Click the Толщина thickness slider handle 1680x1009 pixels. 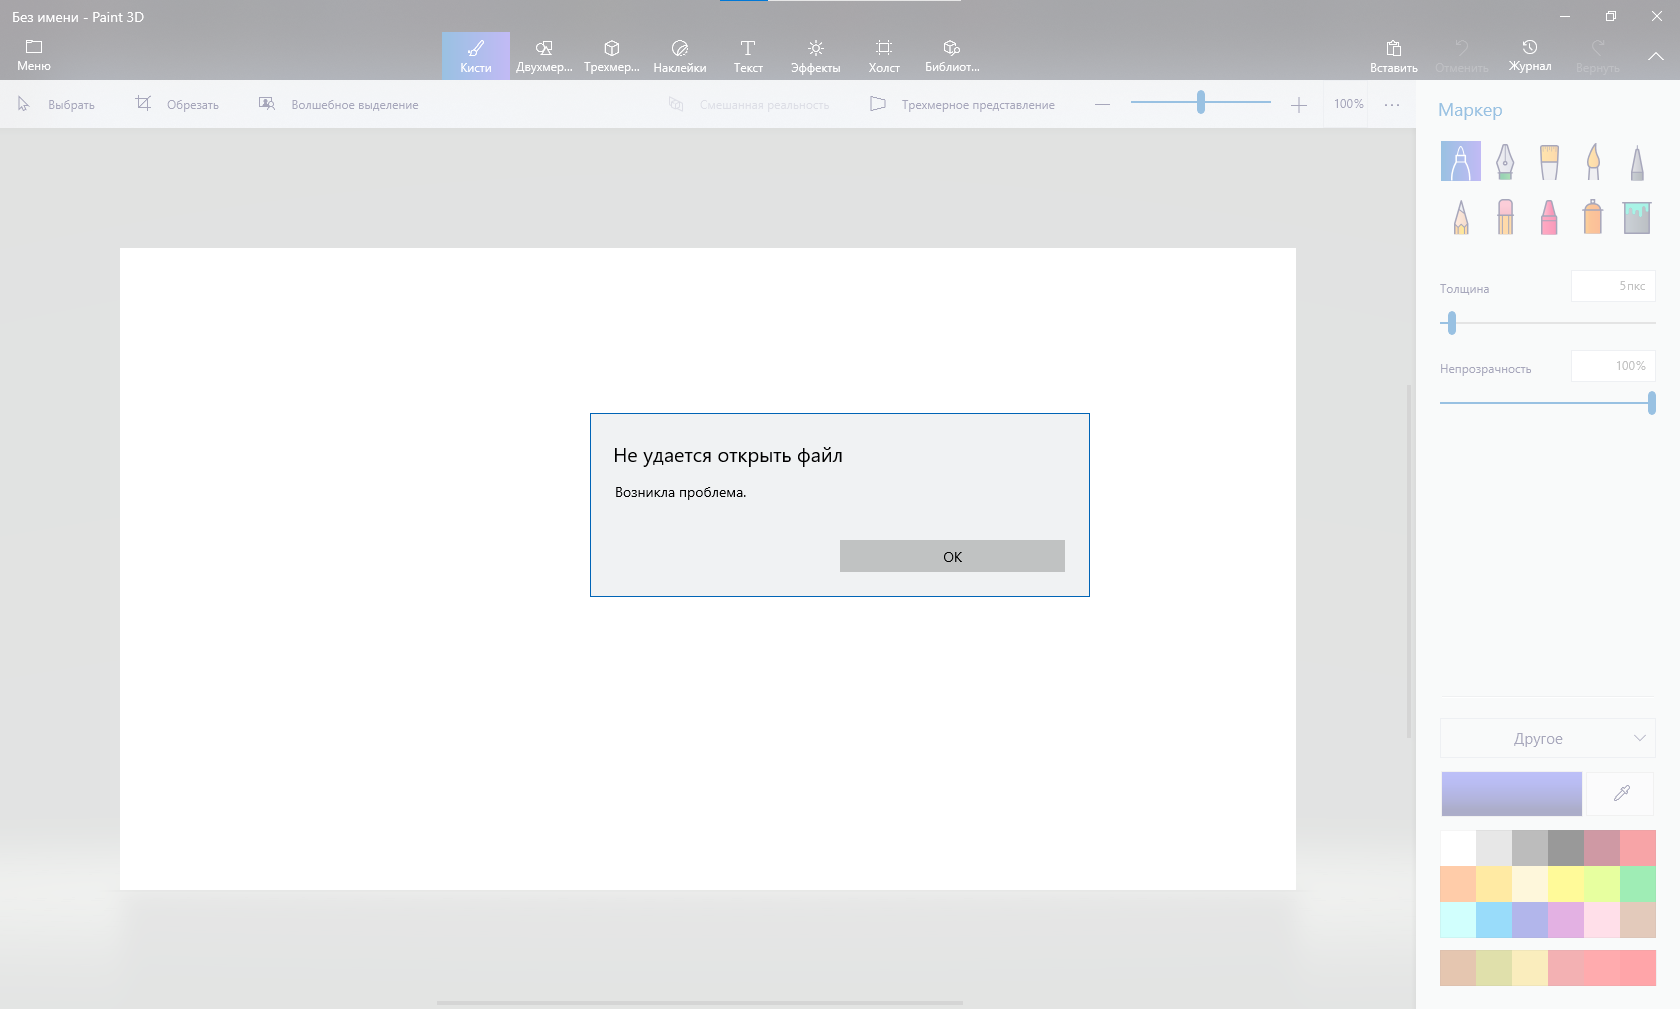pyautogui.click(x=1452, y=323)
